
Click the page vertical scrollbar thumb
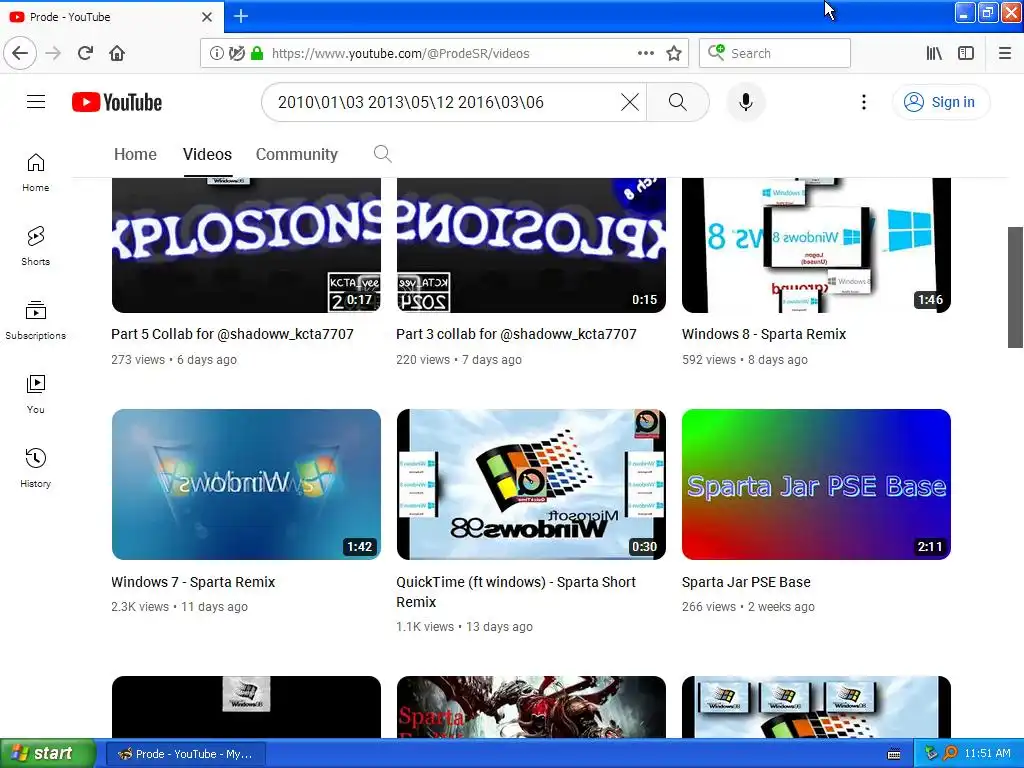(x=1016, y=287)
